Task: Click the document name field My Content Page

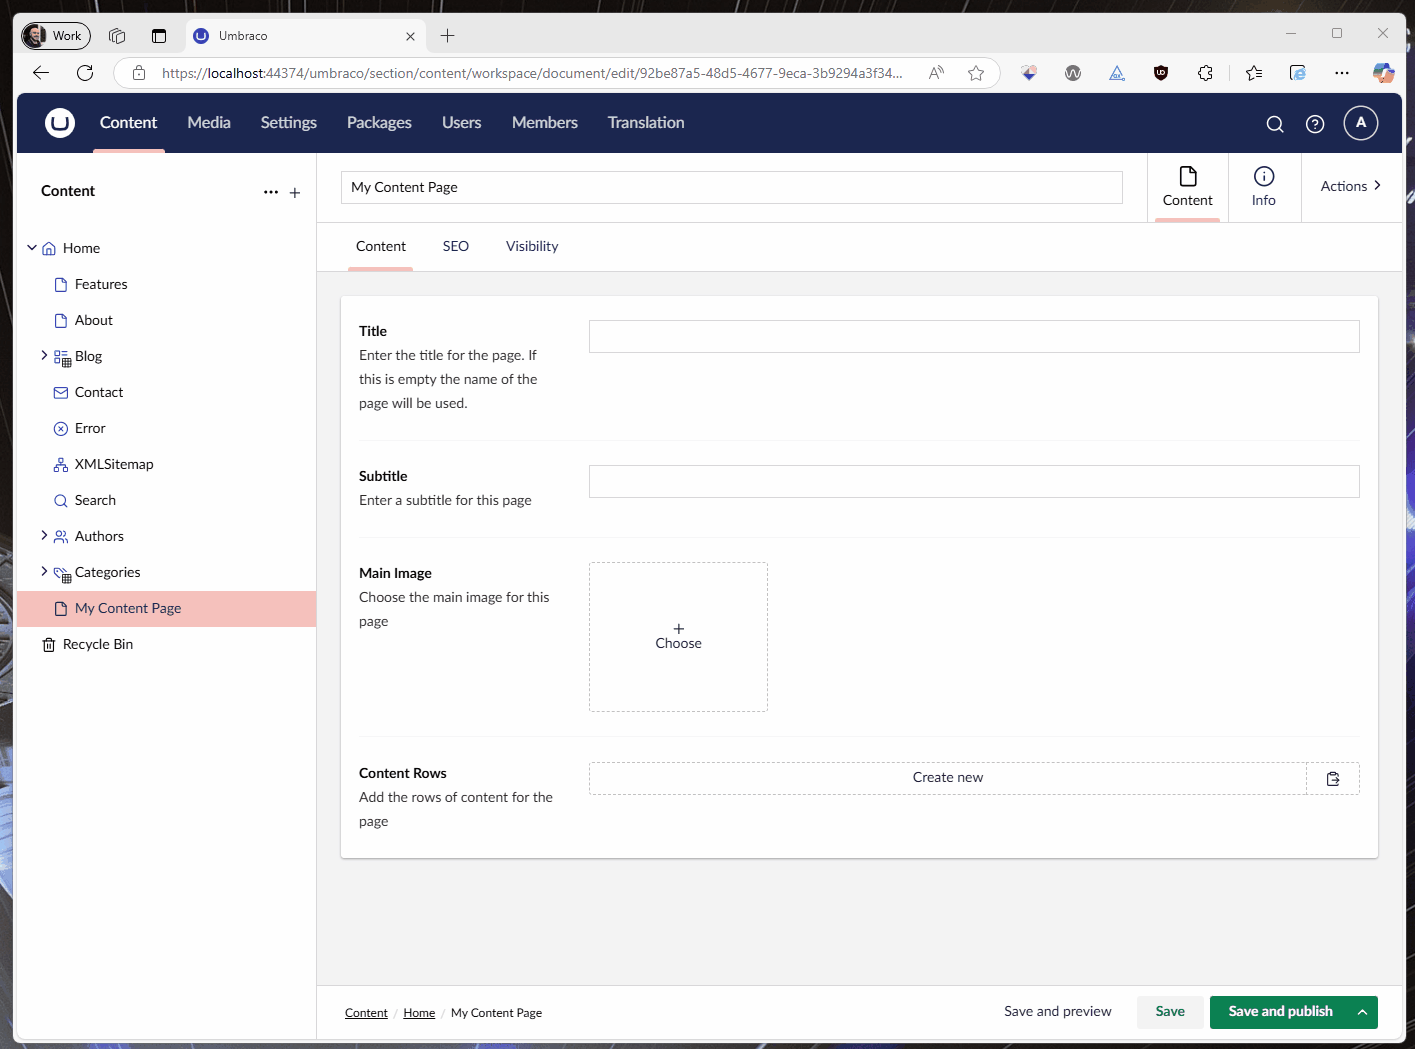Action: [x=732, y=187]
